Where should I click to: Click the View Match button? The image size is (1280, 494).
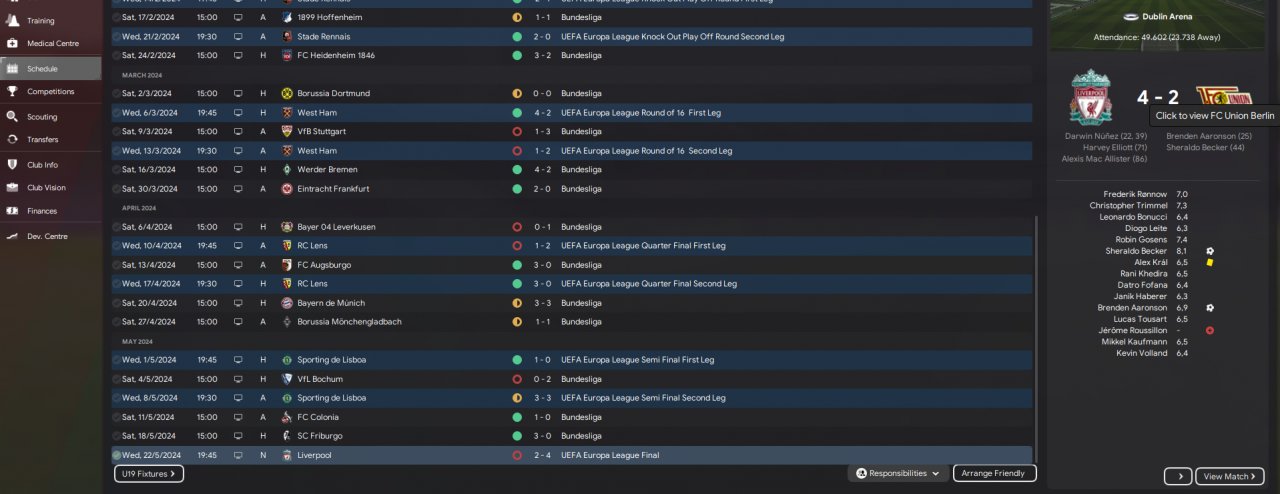pyautogui.click(x=1230, y=476)
